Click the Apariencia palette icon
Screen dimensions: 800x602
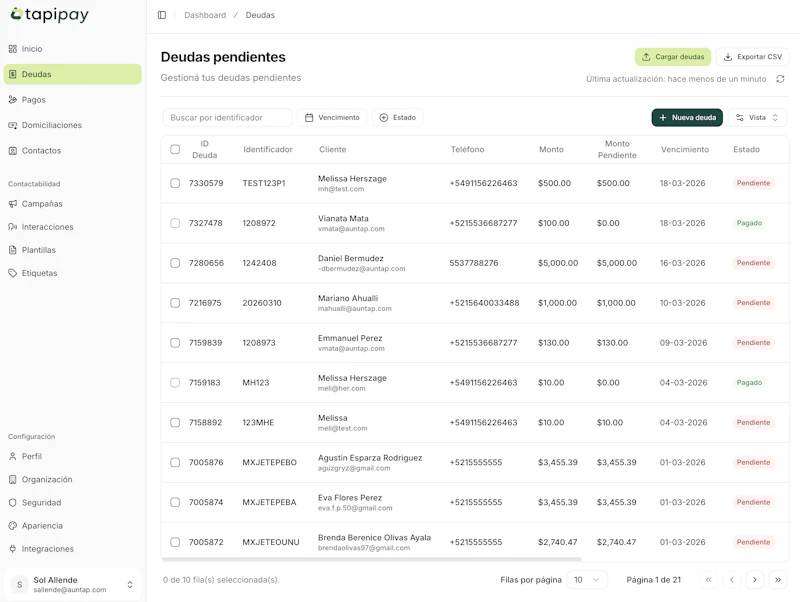13,525
